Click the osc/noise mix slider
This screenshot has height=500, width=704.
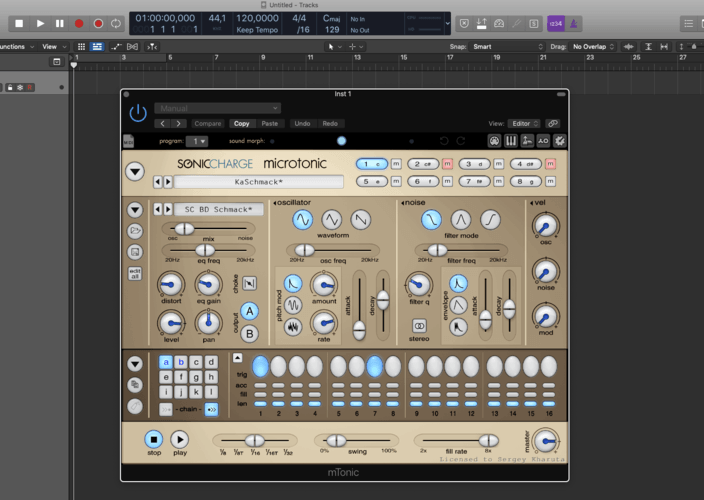coord(208,229)
